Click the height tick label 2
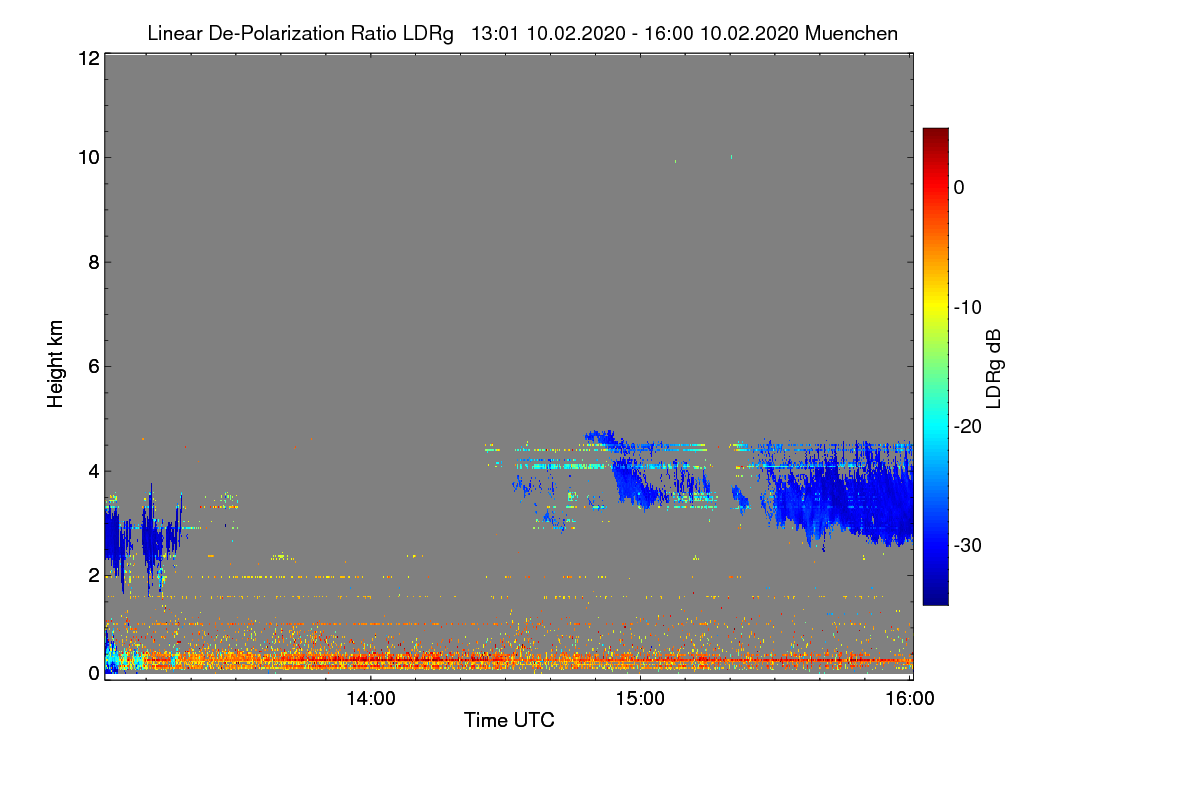Viewport: 1200px width, 800px height. 92,575
